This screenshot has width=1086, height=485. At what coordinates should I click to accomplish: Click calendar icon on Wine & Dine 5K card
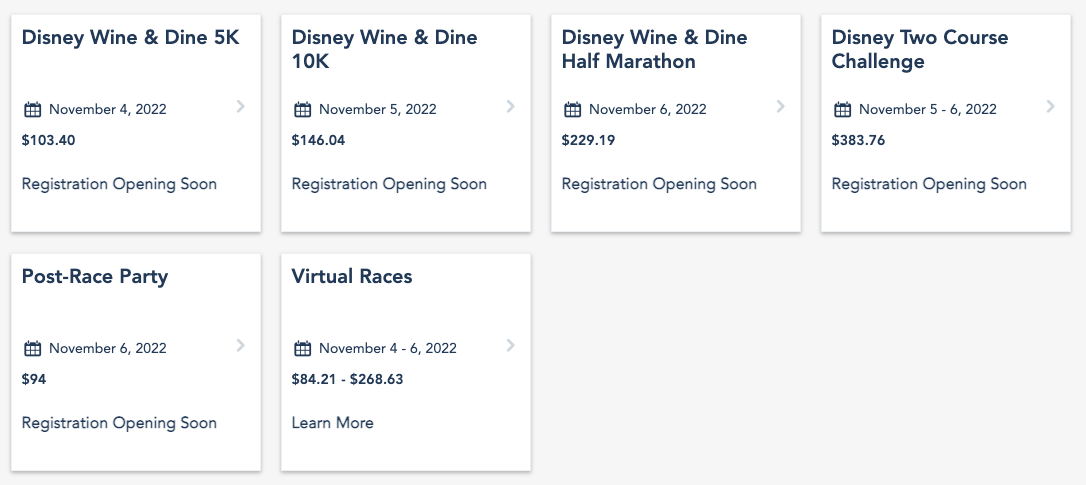click(x=32, y=110)
